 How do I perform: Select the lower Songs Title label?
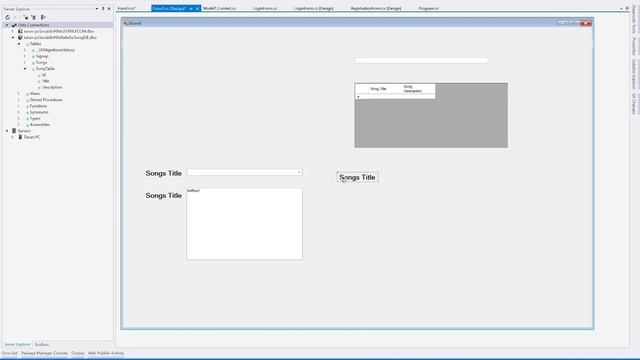pos(163,196)
